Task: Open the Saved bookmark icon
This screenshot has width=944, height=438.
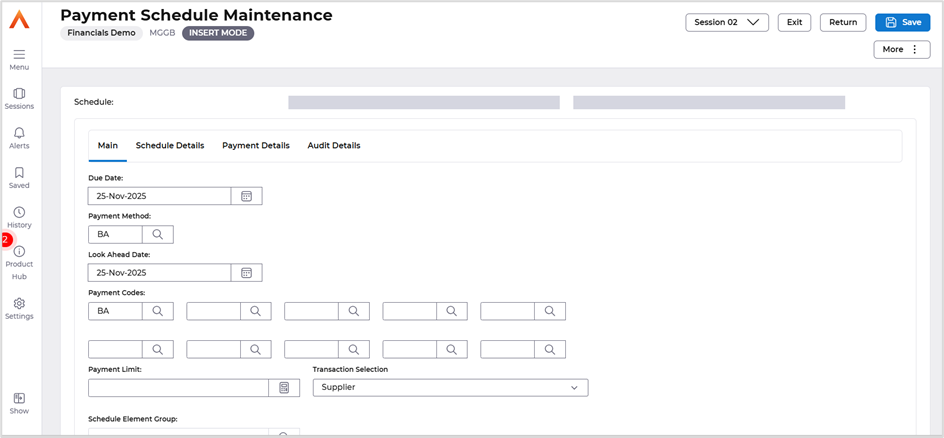Action: 19,173
